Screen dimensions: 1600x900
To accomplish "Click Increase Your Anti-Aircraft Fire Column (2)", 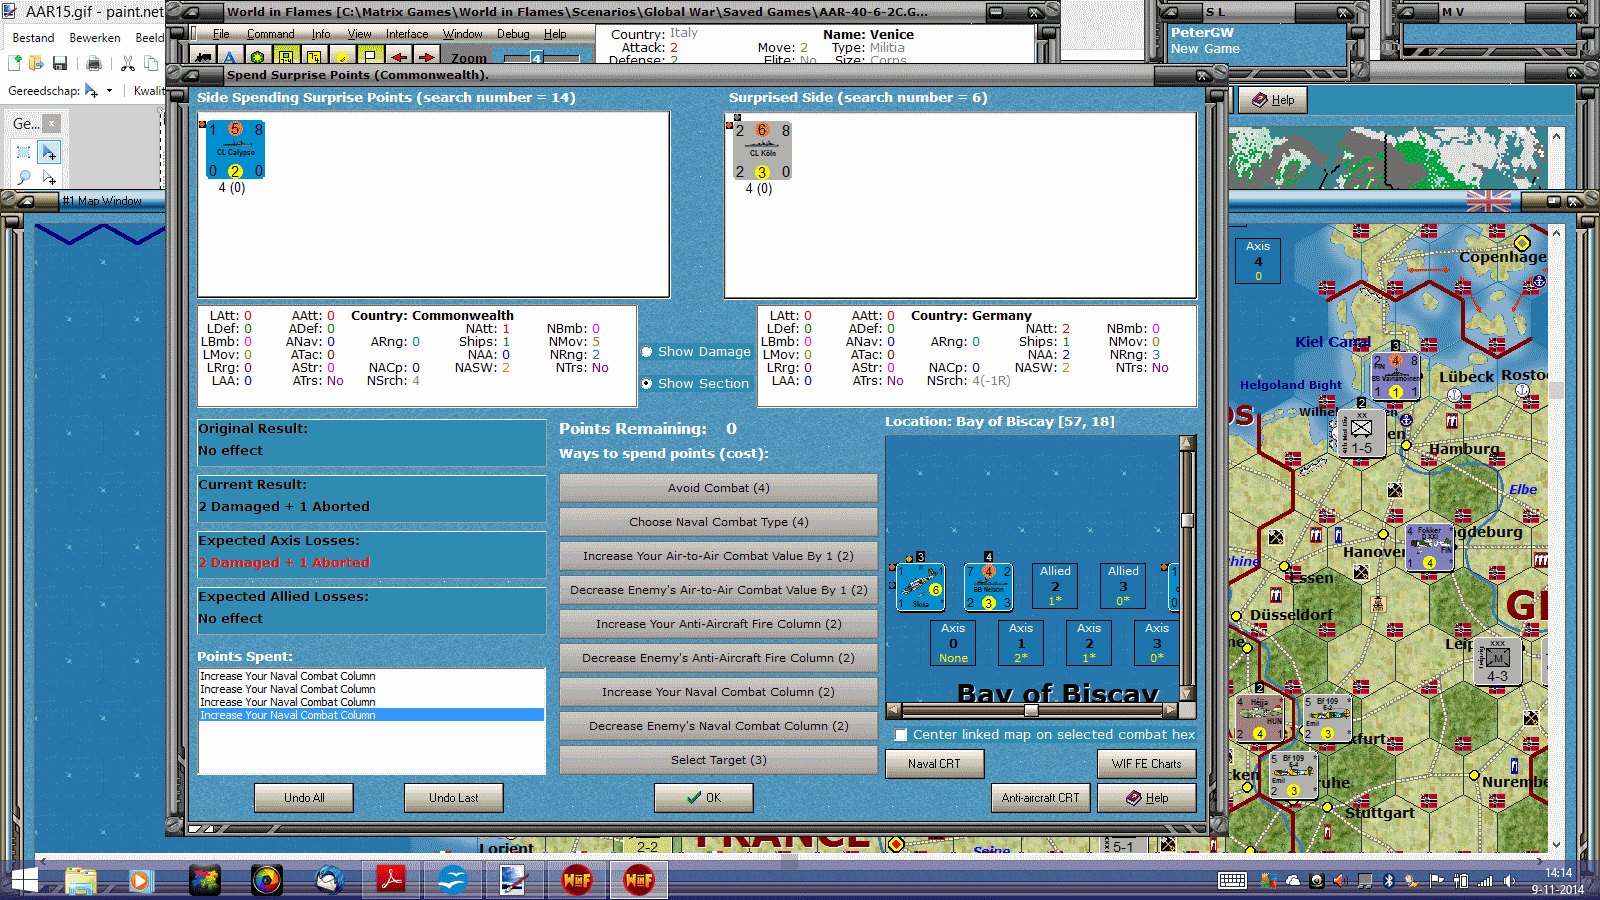I will [719, 624].
